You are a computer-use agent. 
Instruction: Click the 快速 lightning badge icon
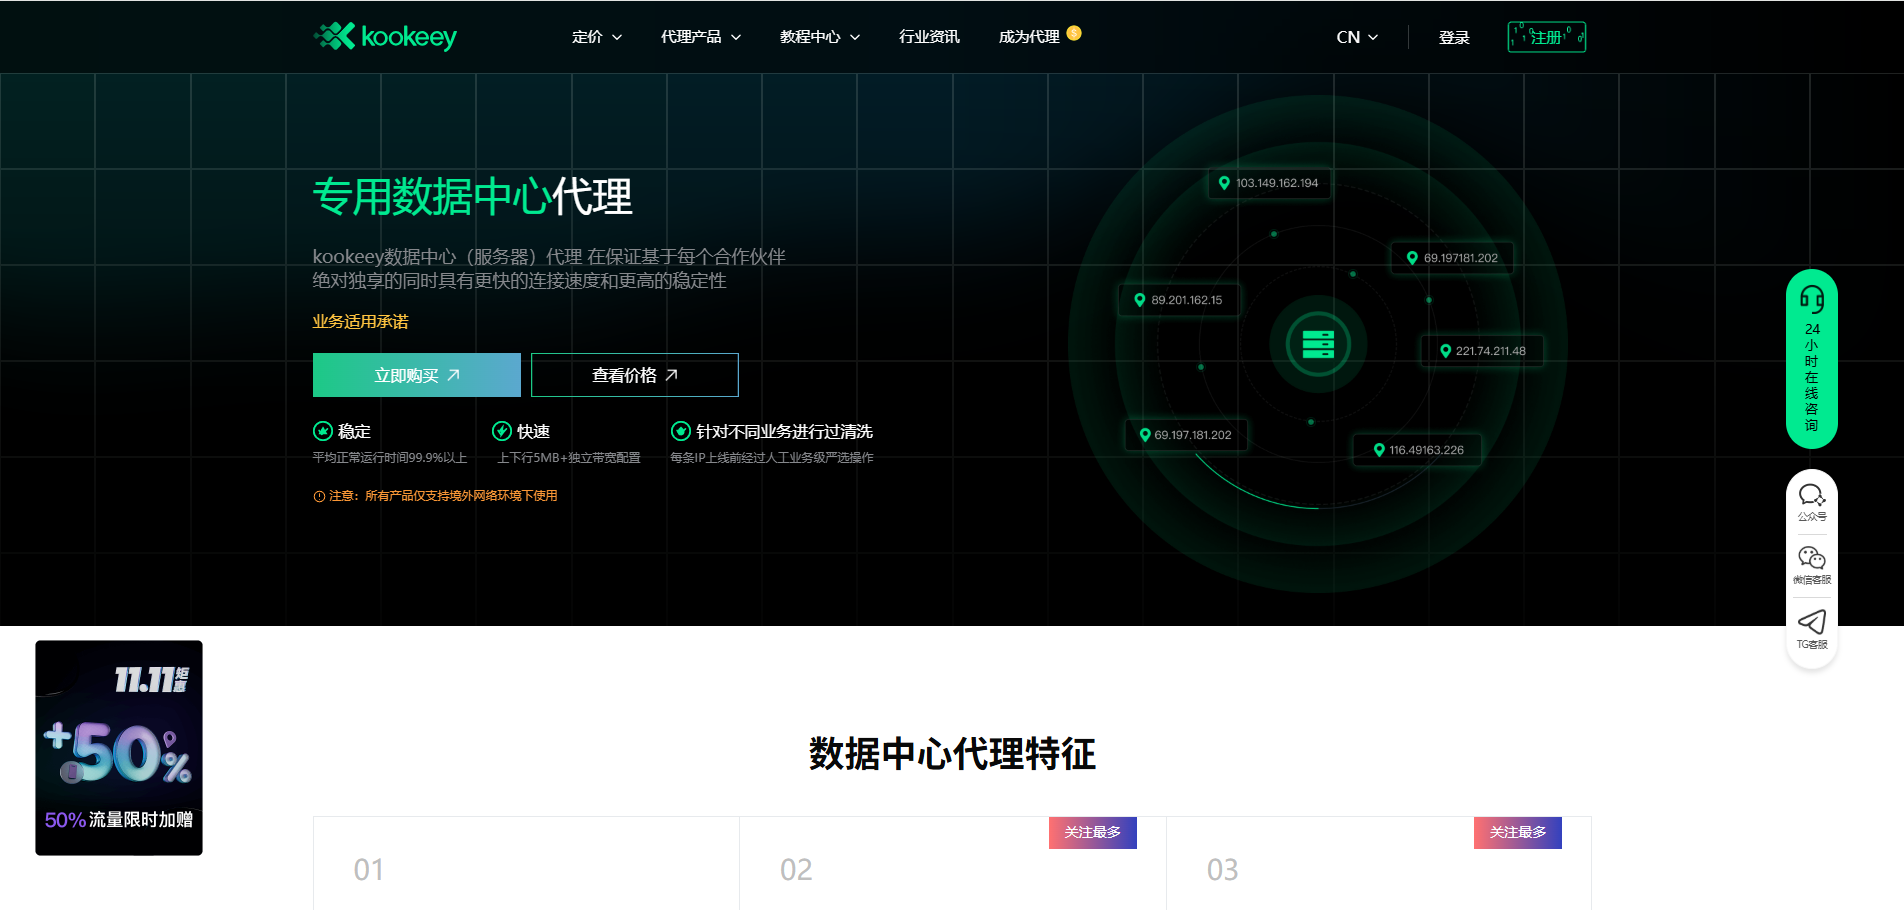[x=503, y=430]
